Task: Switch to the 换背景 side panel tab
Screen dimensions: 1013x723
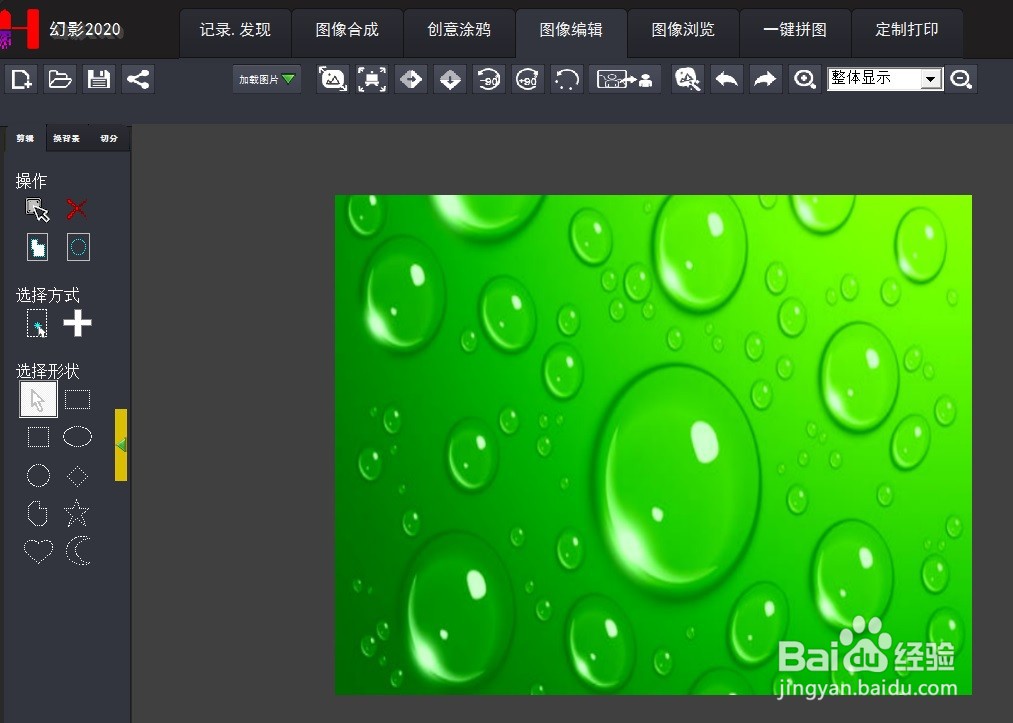Action: point(67,138)
